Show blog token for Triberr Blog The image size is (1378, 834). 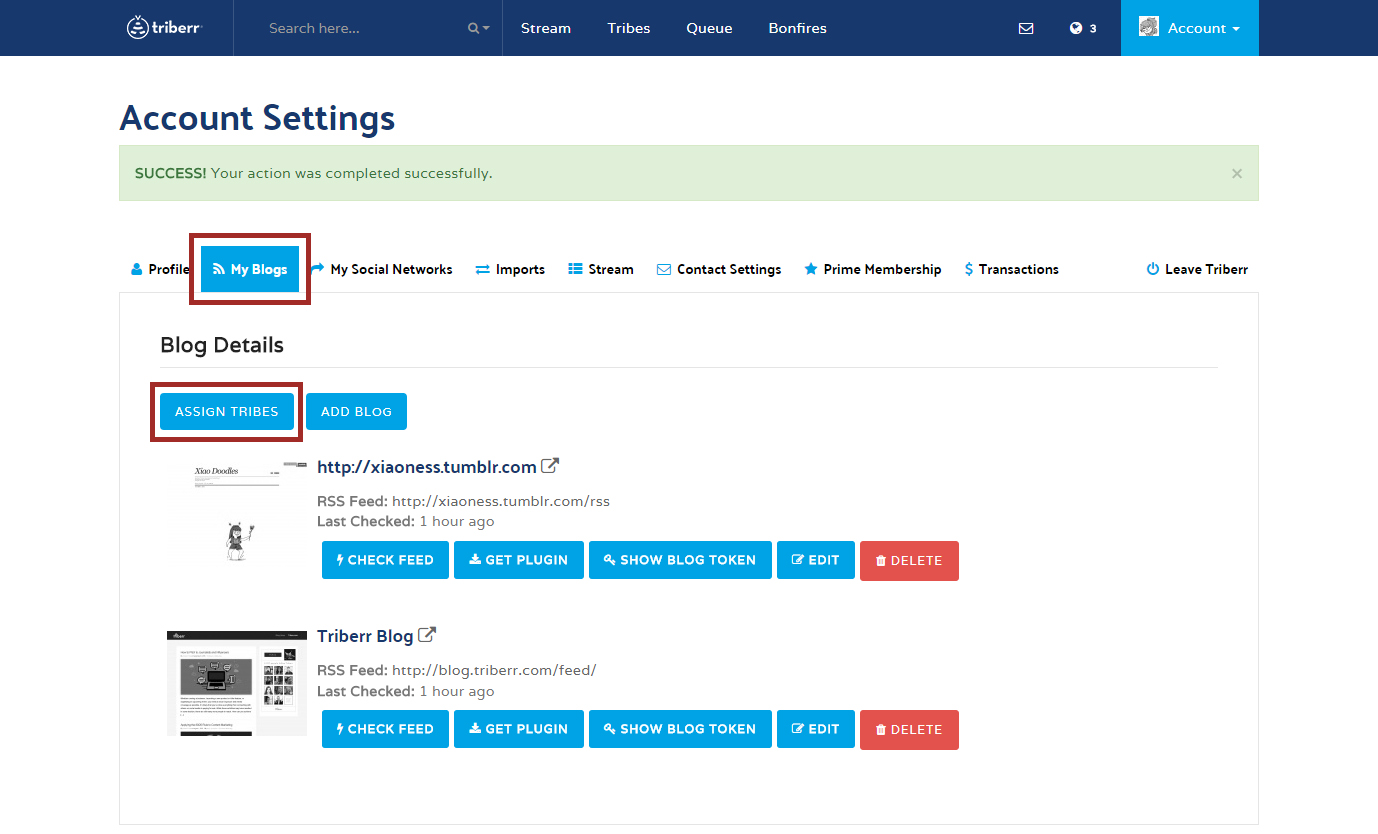pos(680,729)
